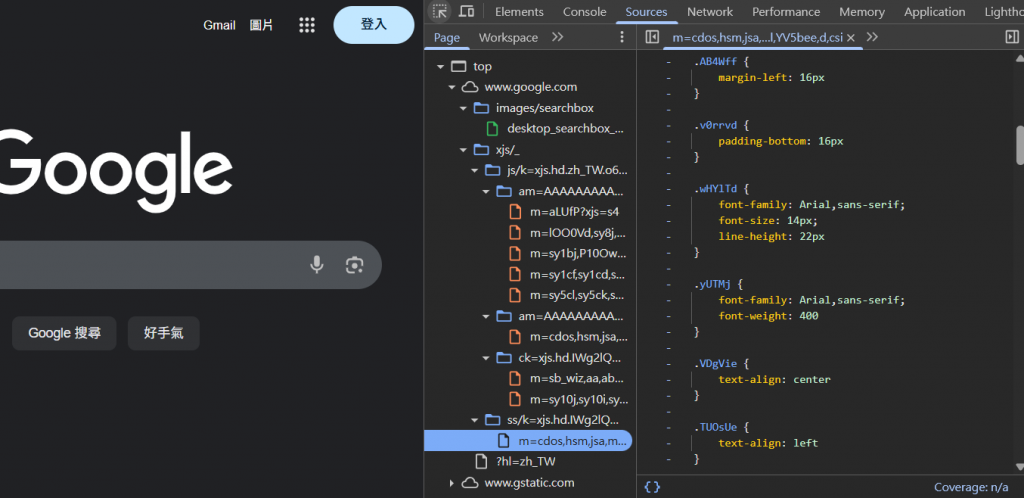The width and height of the screenshot is (1024, 498).
Task: Click the images/searchbox folder icon
Action: click(481, 108)
